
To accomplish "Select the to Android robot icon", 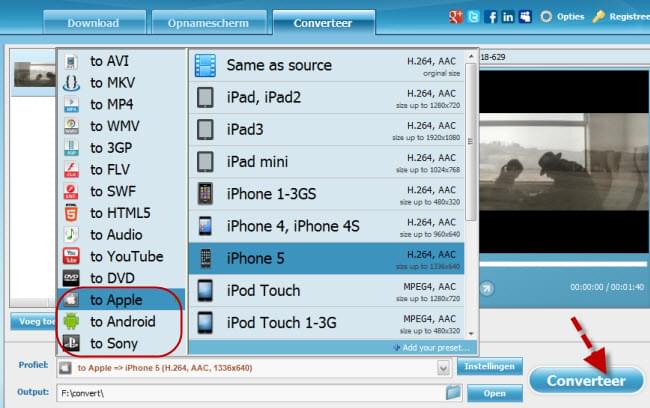I will (x=71, y=321).
